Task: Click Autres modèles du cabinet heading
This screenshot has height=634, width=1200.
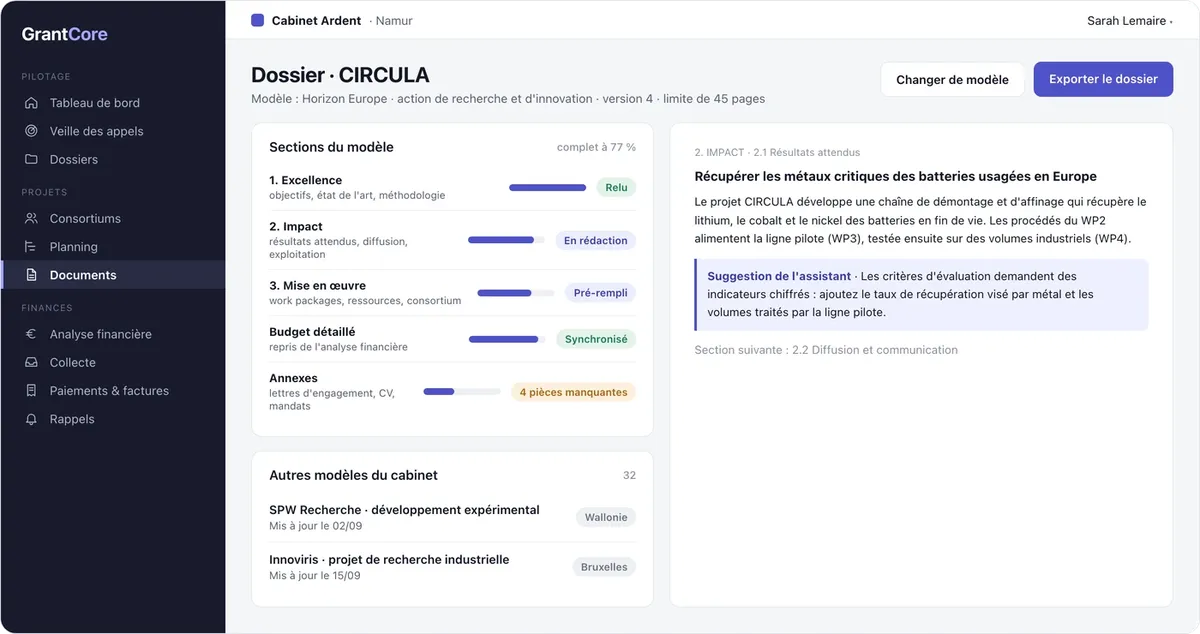Action: [353, 476]
